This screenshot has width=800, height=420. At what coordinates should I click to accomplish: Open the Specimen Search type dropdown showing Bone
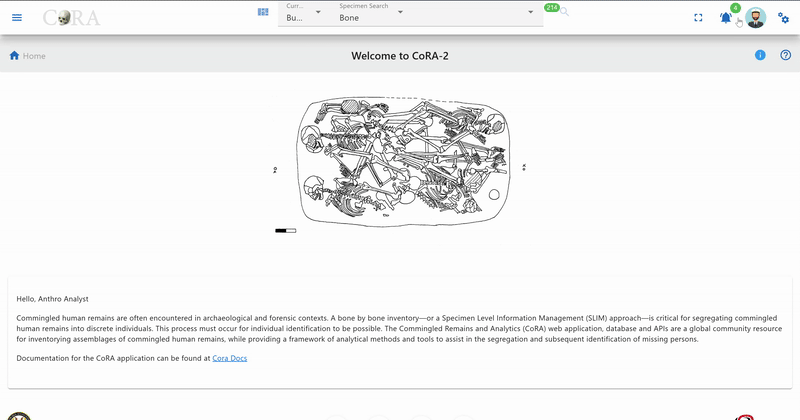click(371, 13)
